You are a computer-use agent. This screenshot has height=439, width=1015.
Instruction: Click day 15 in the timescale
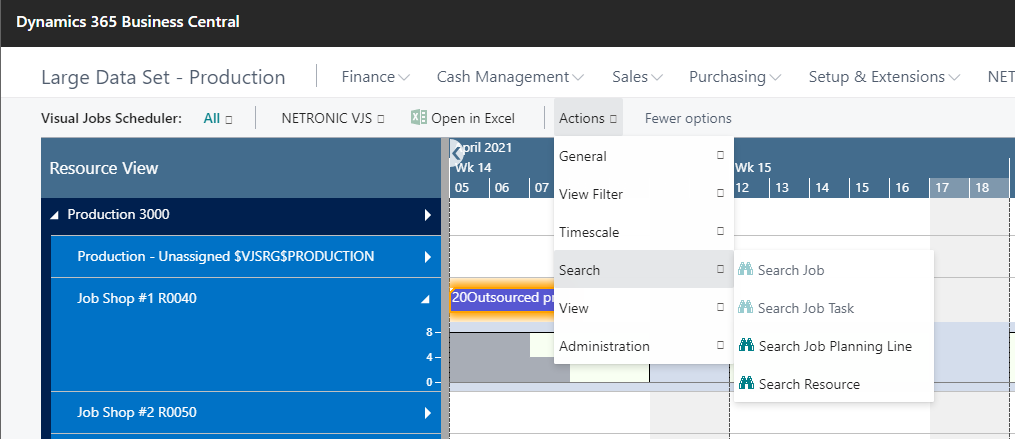[862, 188]
